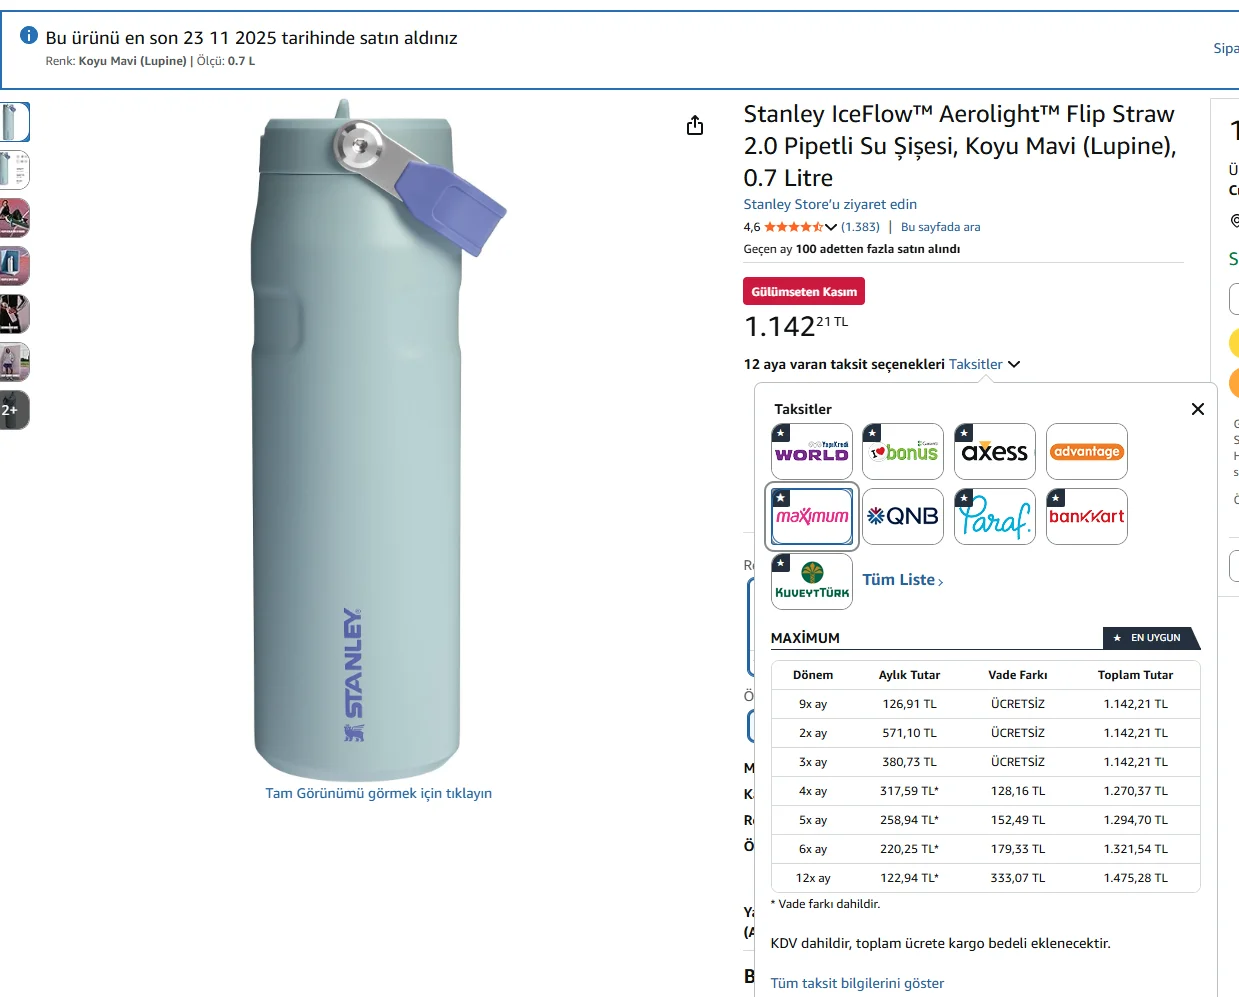Choose the Bankkart card option
The width and height of the screenshot is (1239, 997).
[1087, 516]
